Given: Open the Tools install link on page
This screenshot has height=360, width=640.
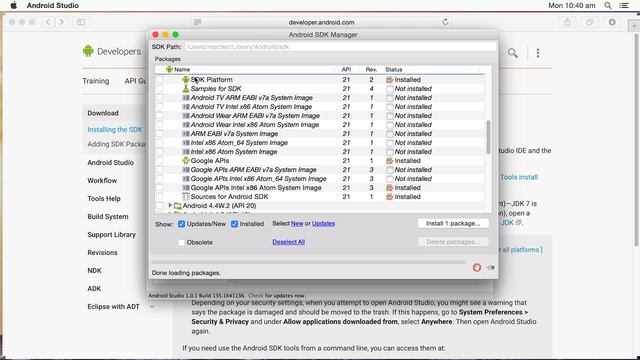Looking at the screenshot, I should [x=519, y=177].
